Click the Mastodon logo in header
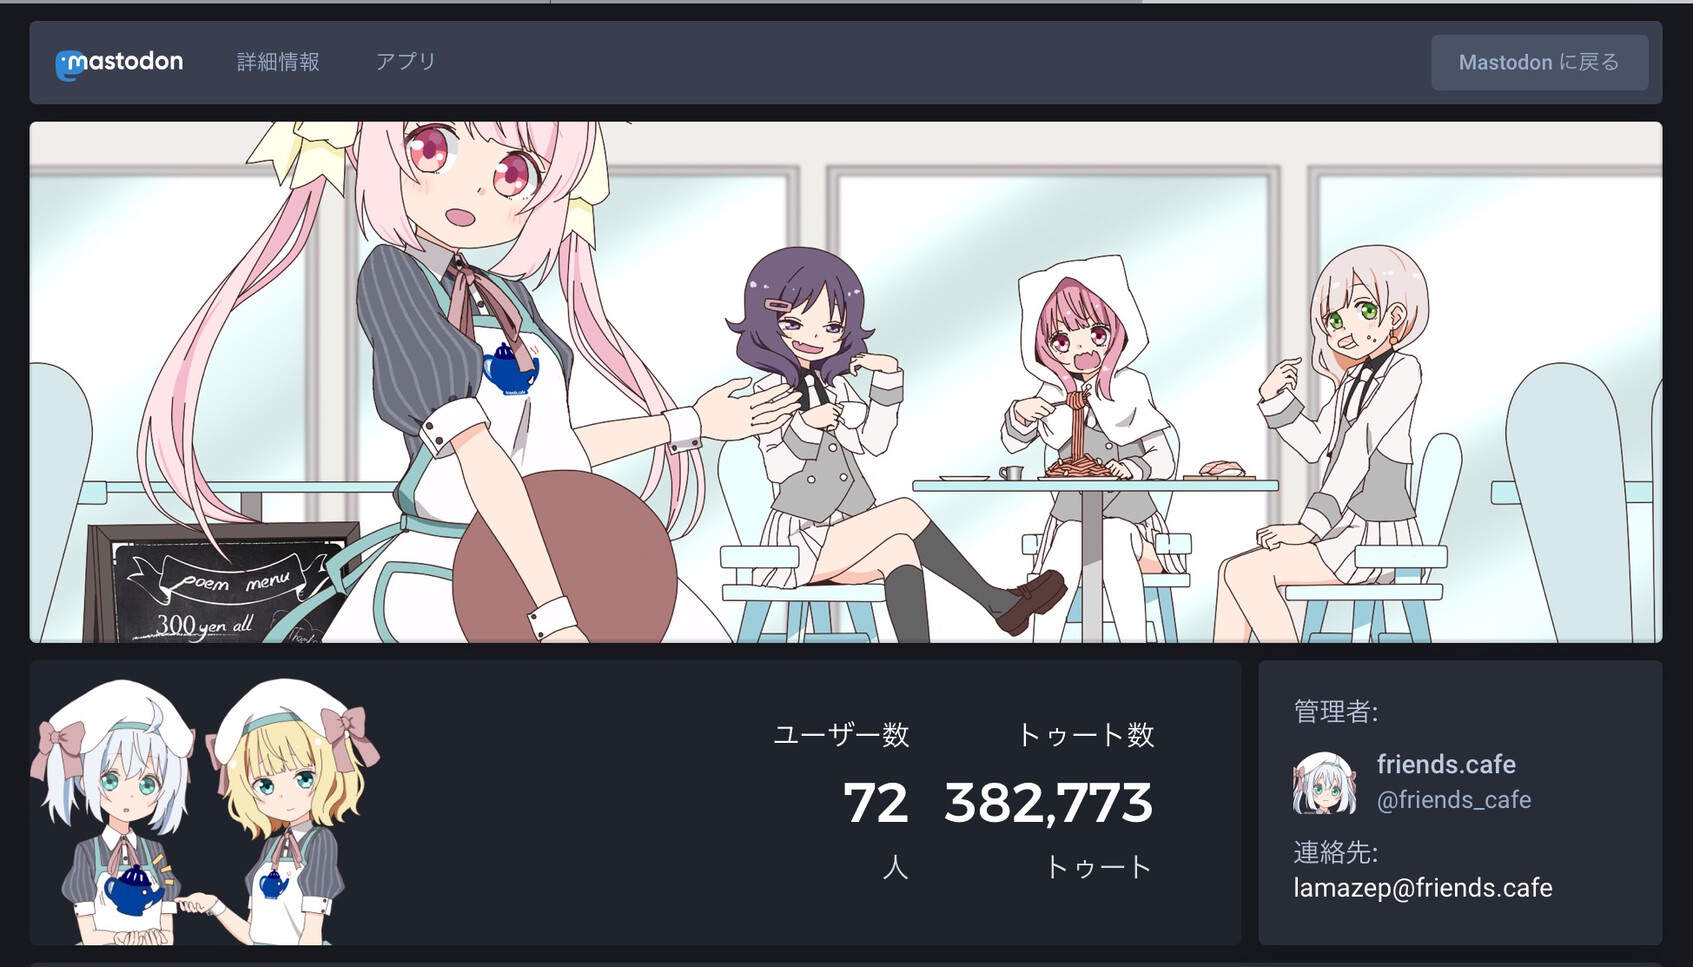1693x967 pixels. coord(119,63)
